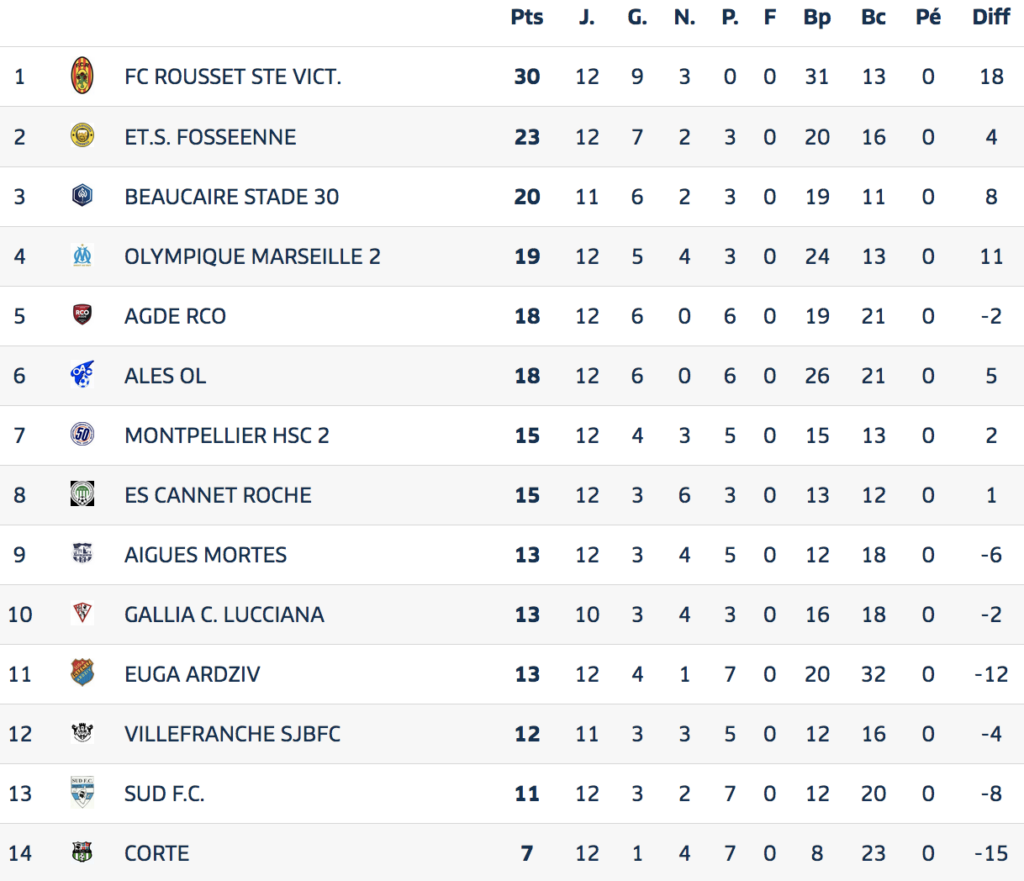Click the Agde RCO club badge
1024x881 pixels.
point(82,316)
